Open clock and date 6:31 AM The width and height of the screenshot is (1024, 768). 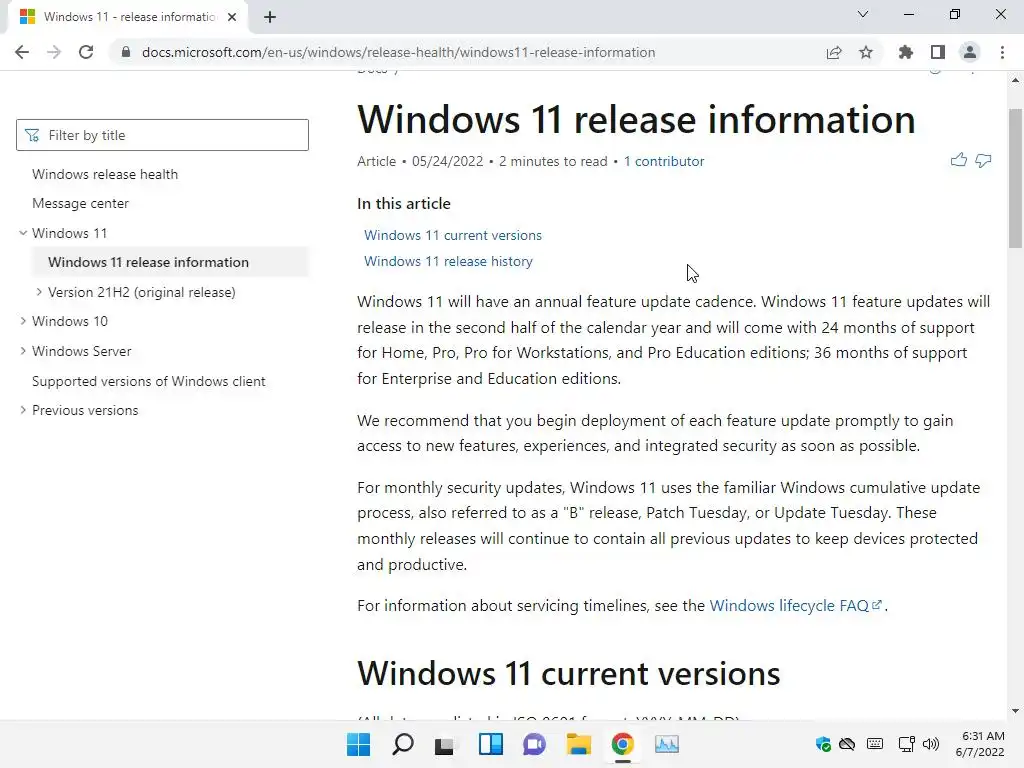pos(980,744)
